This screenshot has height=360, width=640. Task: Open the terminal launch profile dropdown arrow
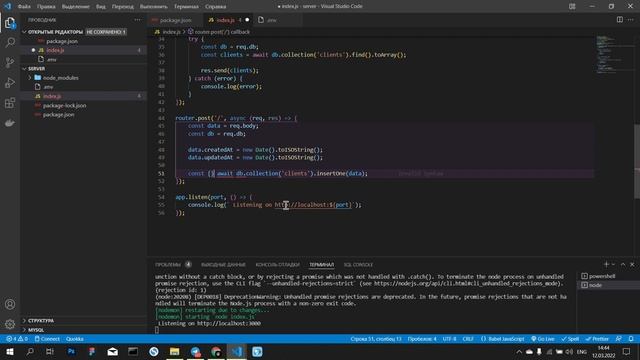pos(613,264)
